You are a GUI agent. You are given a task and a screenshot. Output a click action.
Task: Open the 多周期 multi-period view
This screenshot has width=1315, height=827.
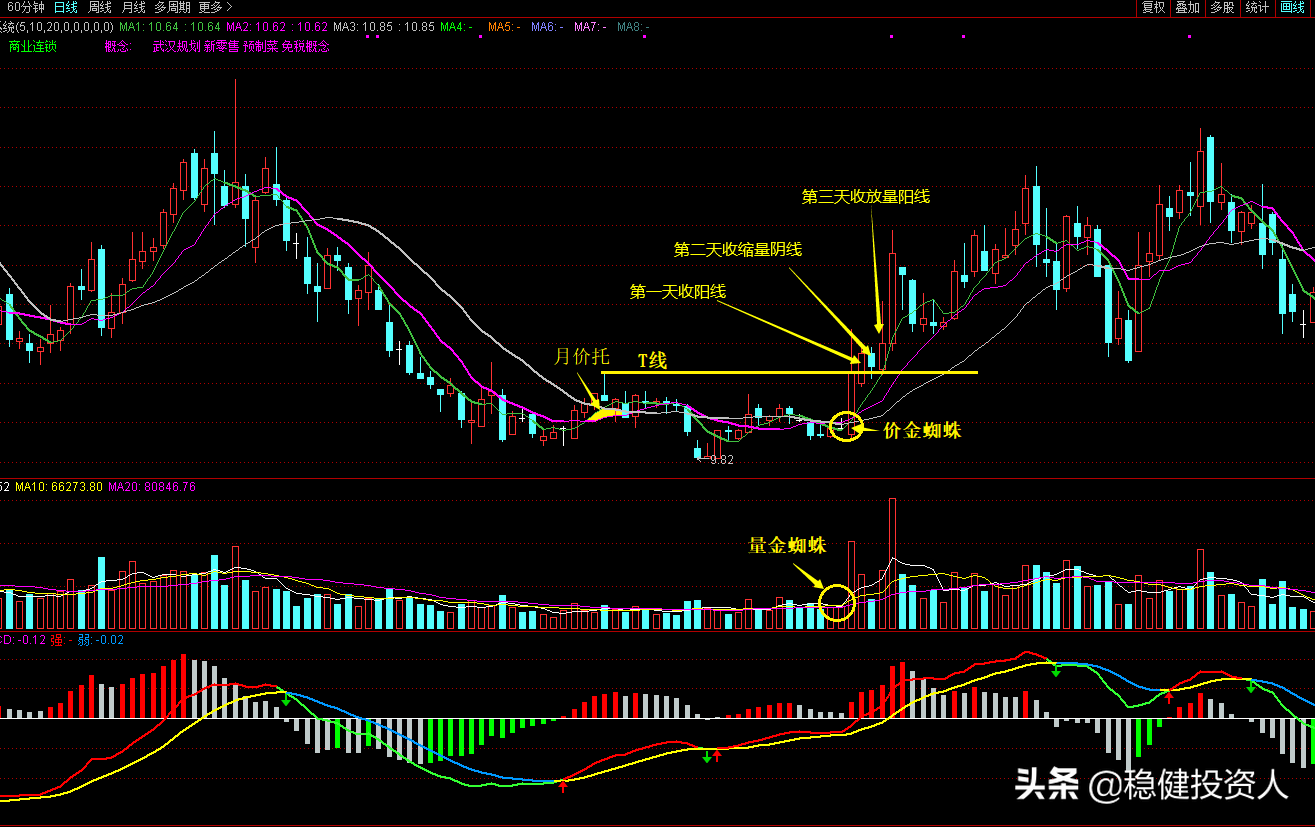pos(172,8)
